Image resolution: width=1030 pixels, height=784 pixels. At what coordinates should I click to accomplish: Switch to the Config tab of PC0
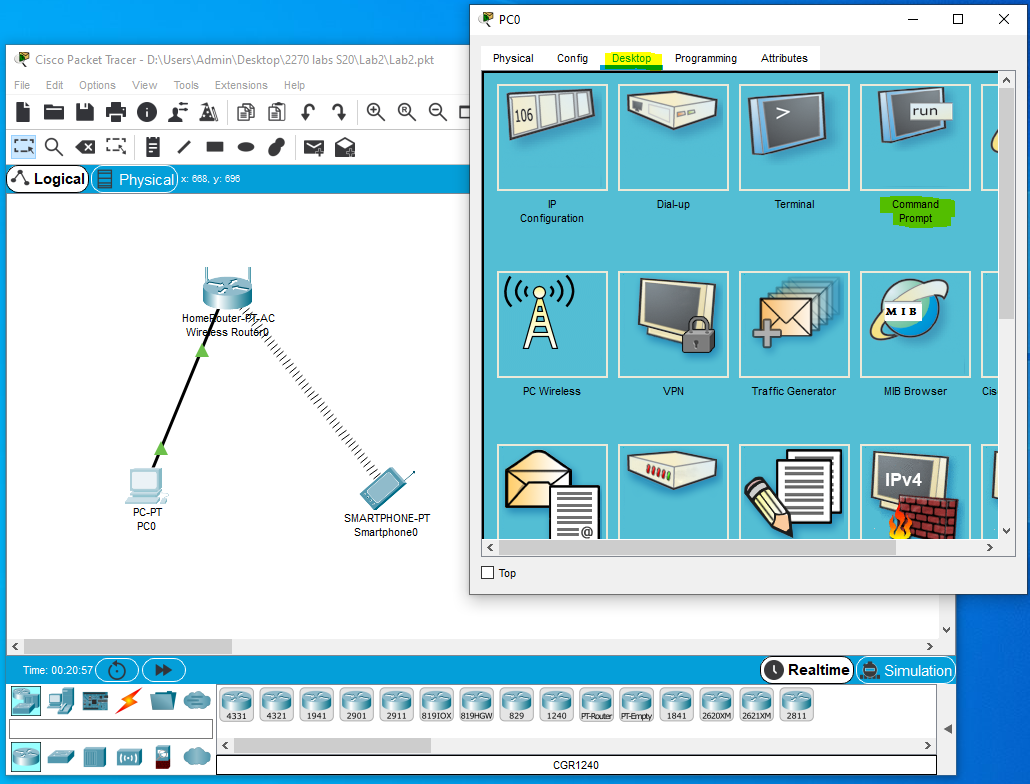572,58
